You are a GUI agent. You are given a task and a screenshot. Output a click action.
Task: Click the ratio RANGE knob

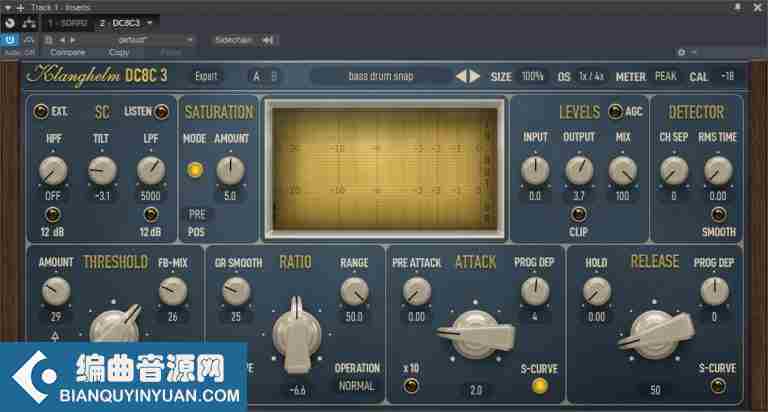(354, 291)
